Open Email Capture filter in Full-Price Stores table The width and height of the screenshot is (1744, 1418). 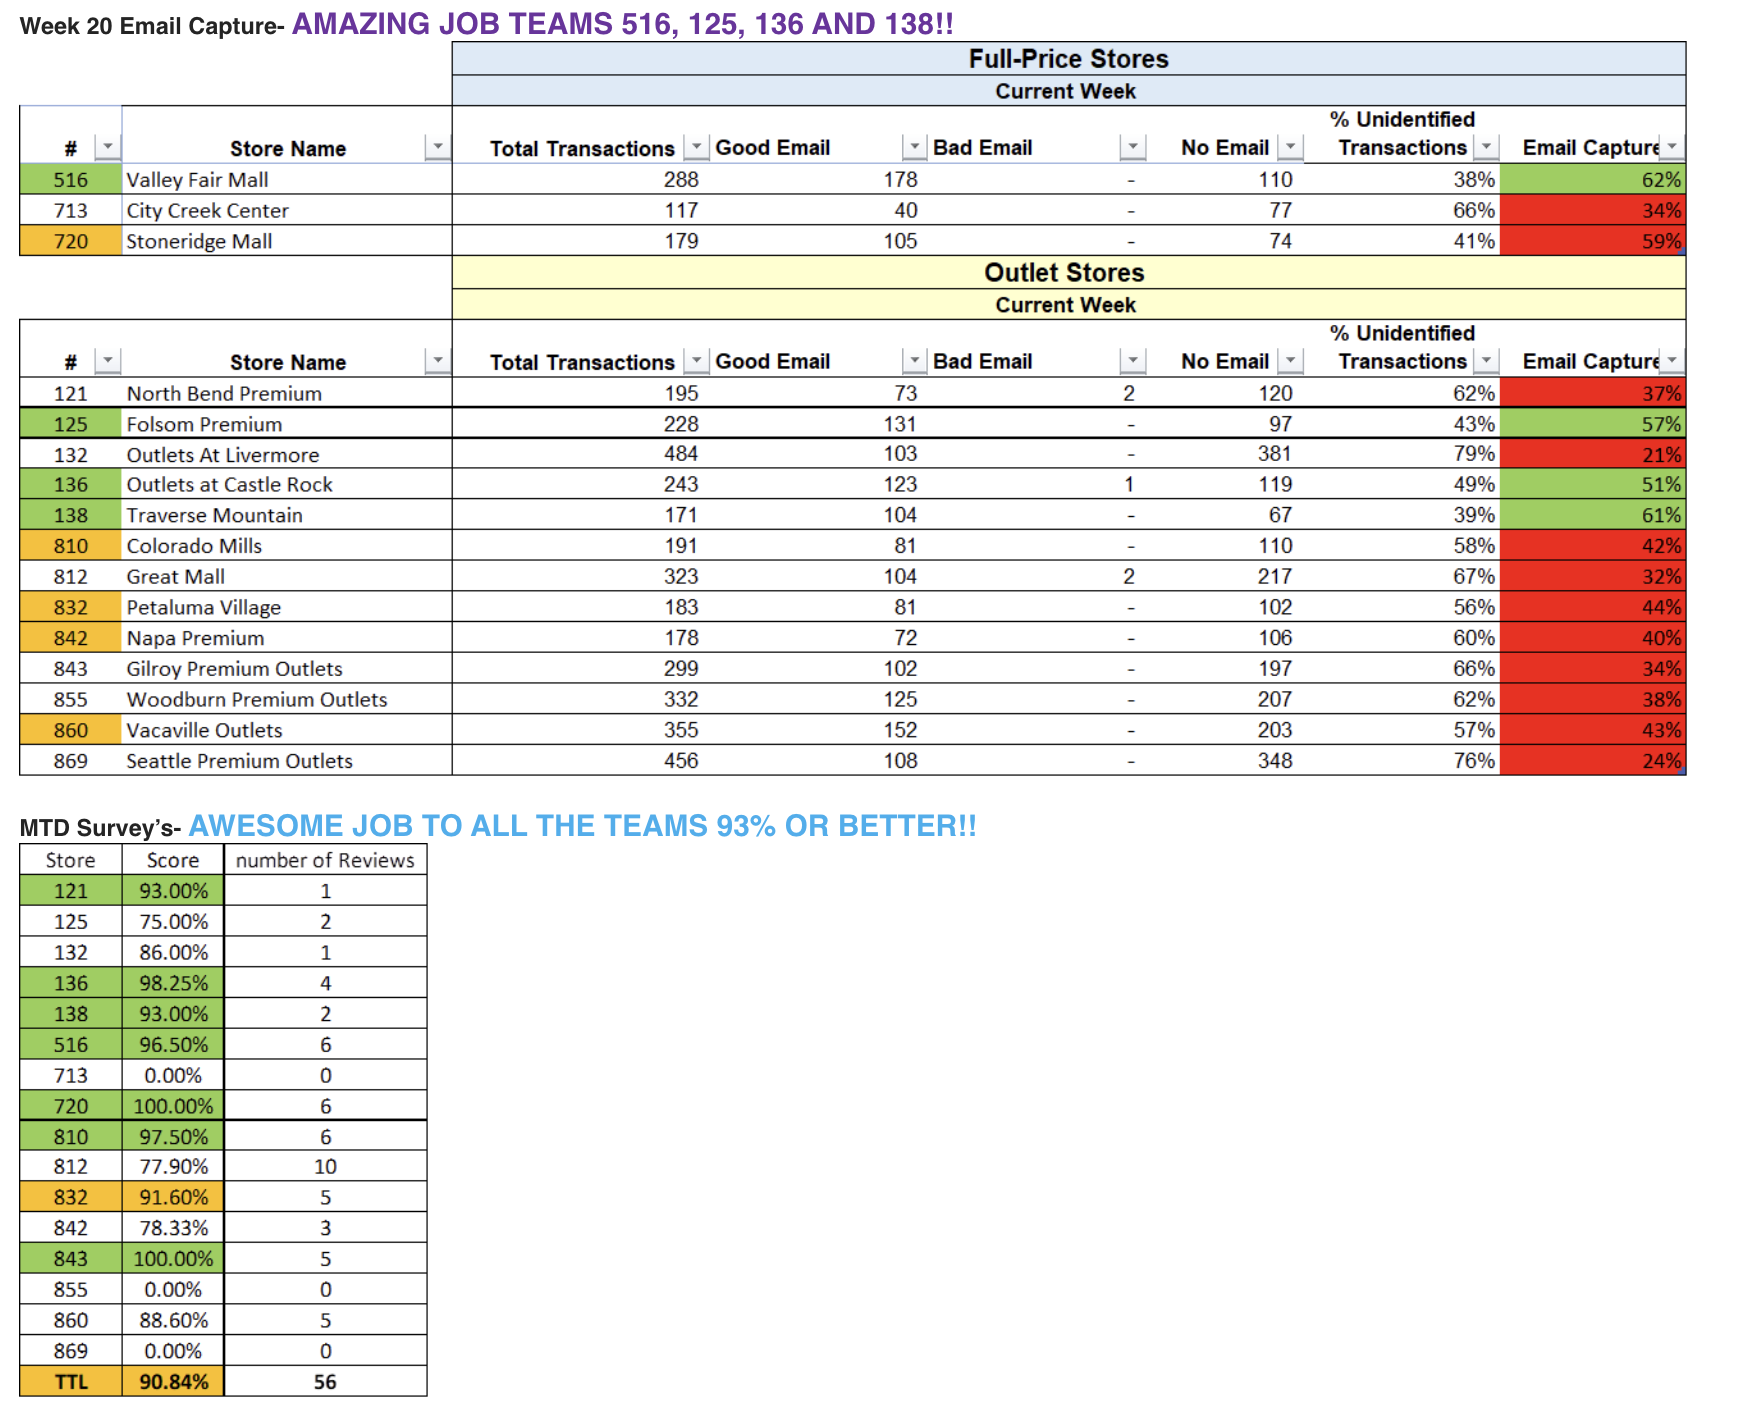click(x=1672, y=148)
